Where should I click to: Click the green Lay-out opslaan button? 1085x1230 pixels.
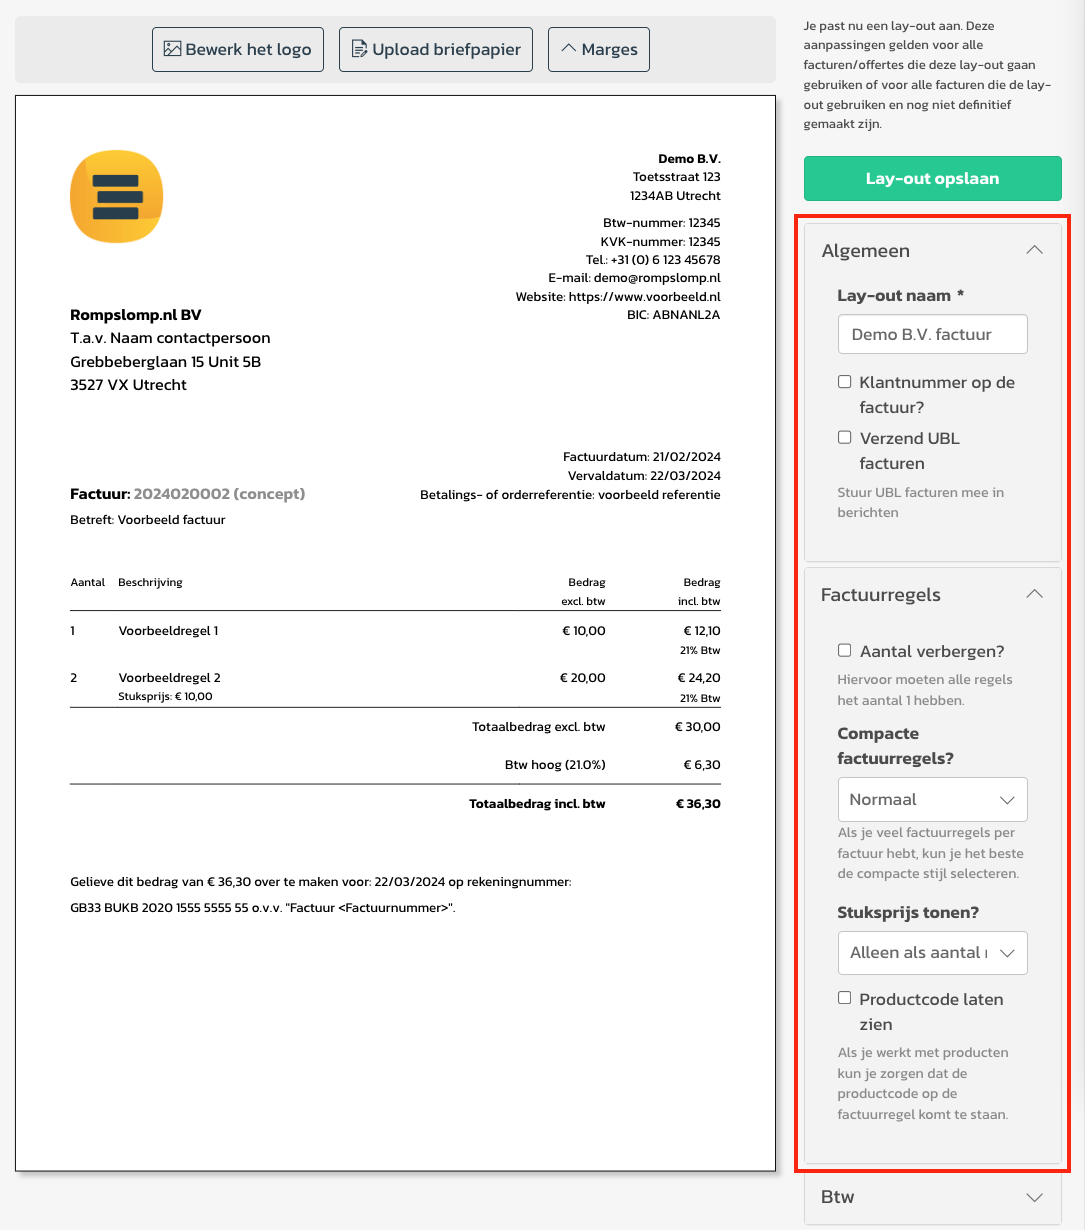(931, 178)
